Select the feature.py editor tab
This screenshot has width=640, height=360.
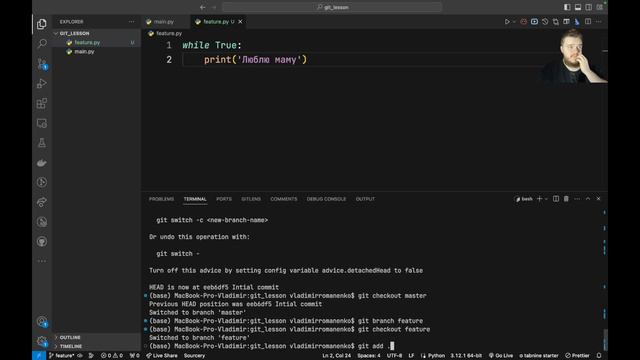pyautogui.click(x=216, y=22)
